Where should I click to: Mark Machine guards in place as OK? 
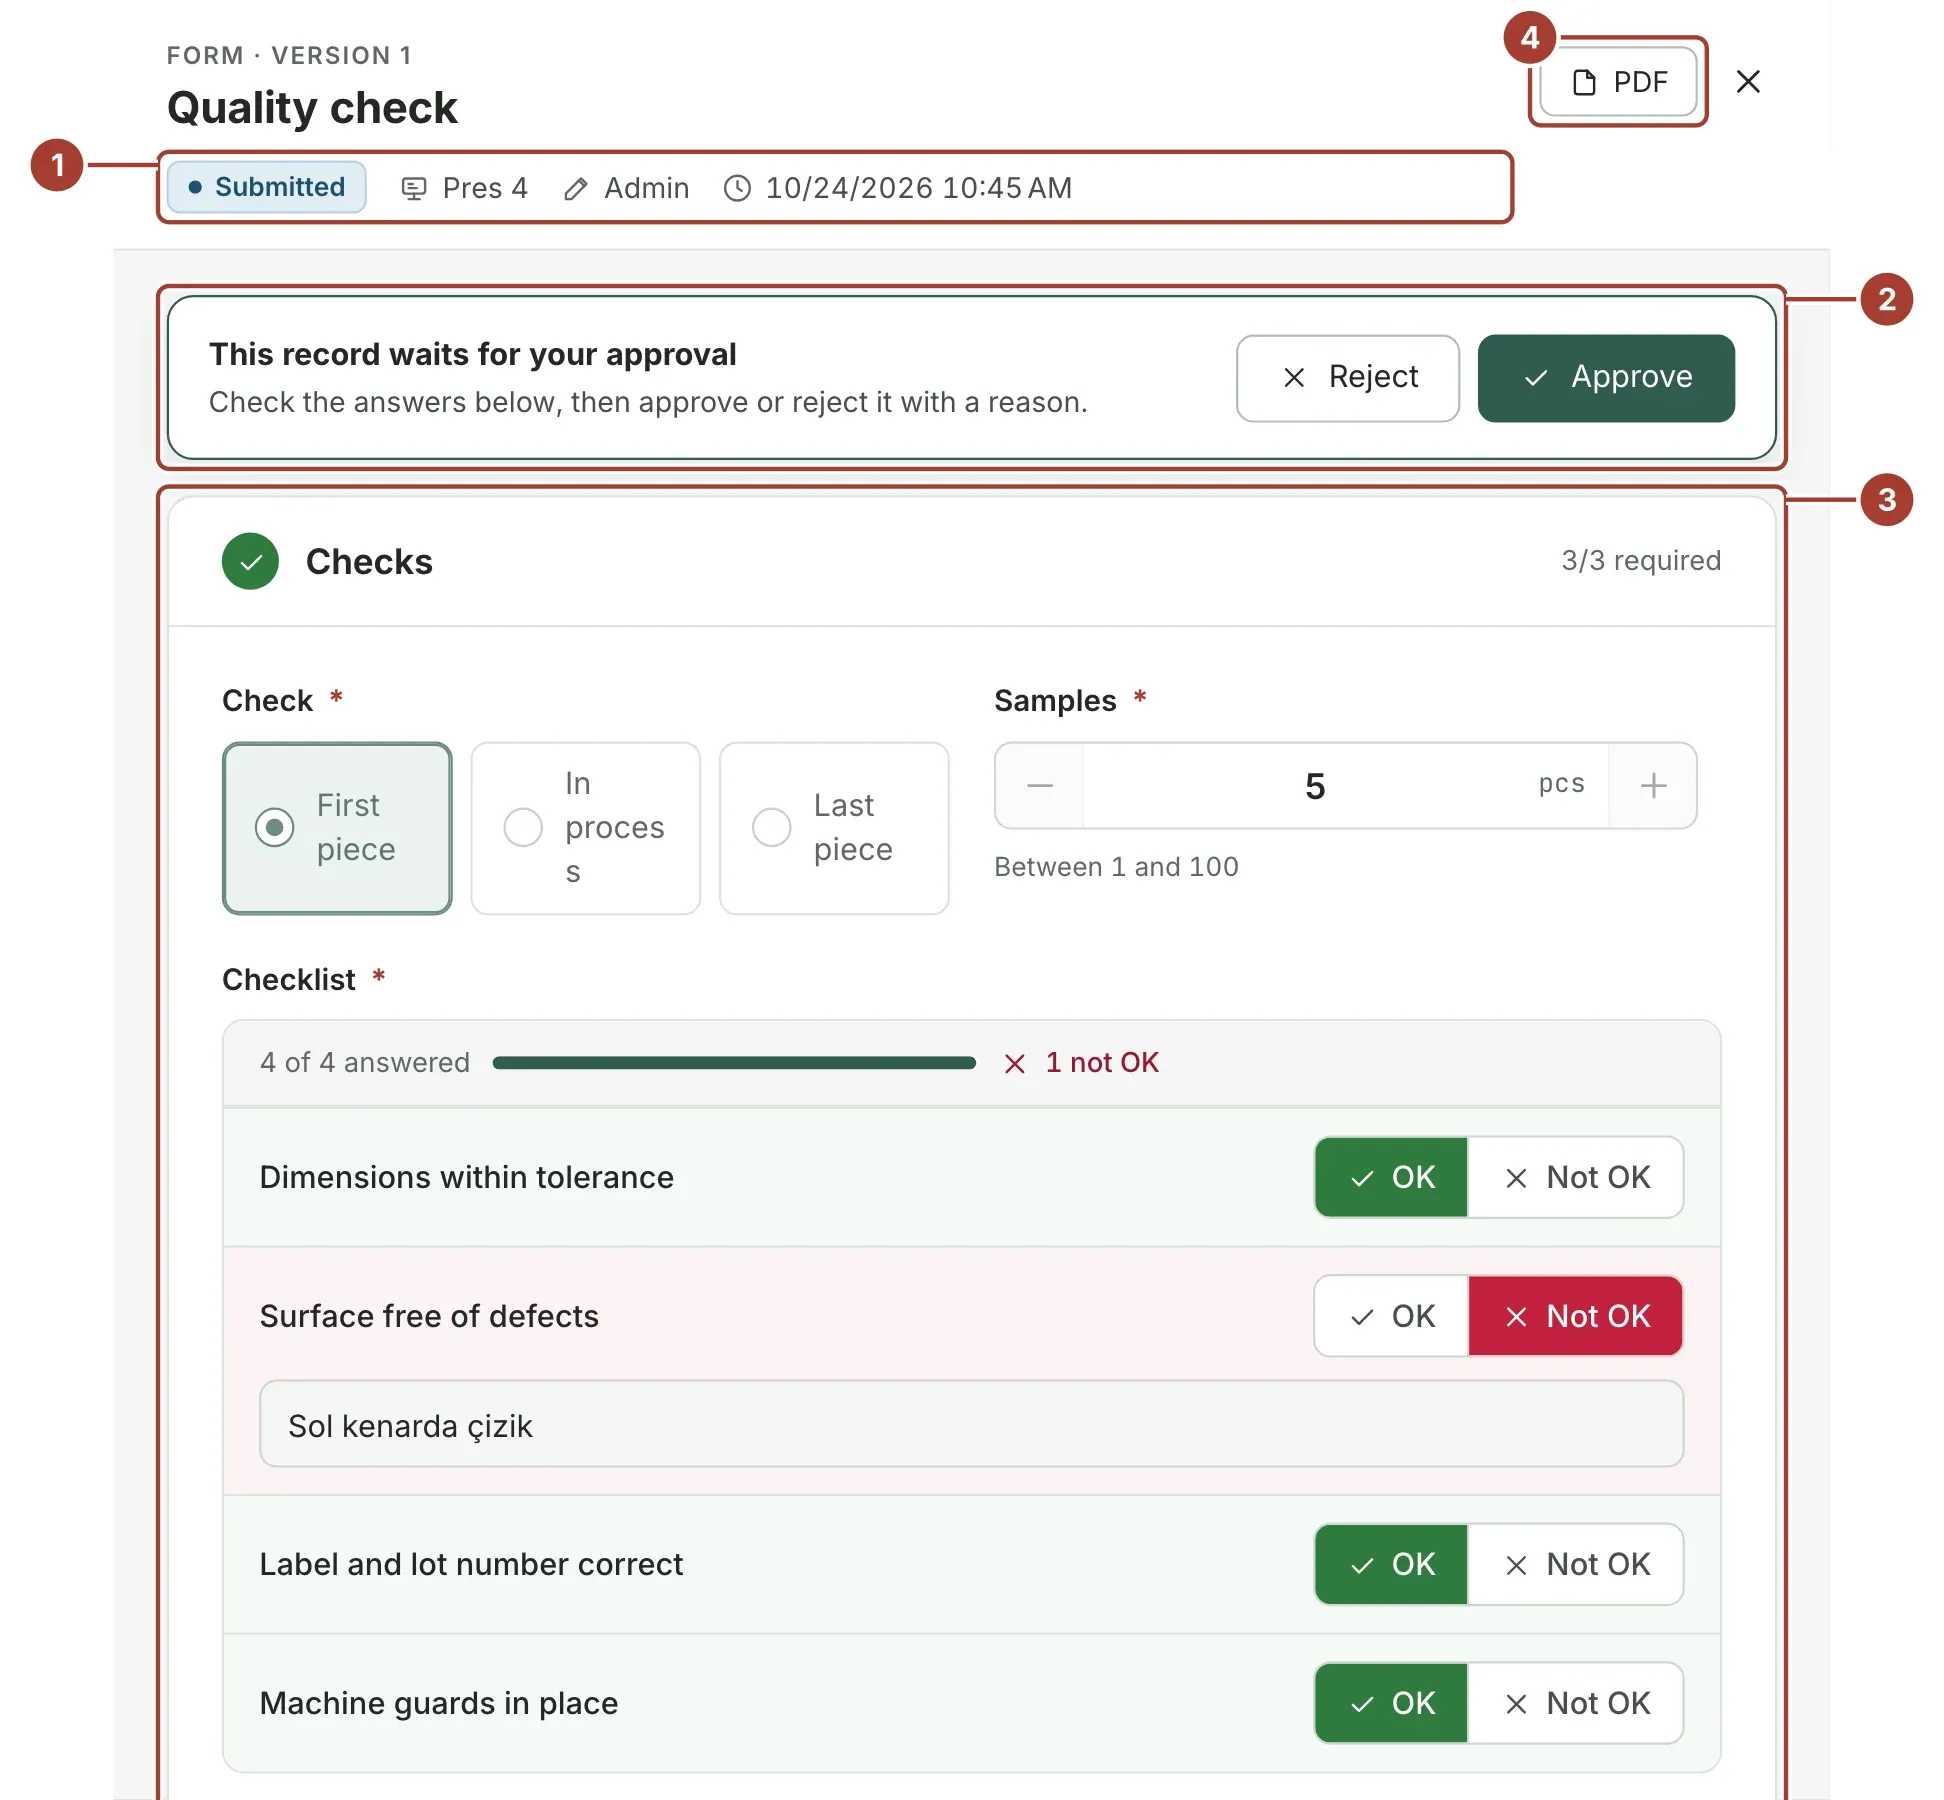(x=1391, y=1703)
